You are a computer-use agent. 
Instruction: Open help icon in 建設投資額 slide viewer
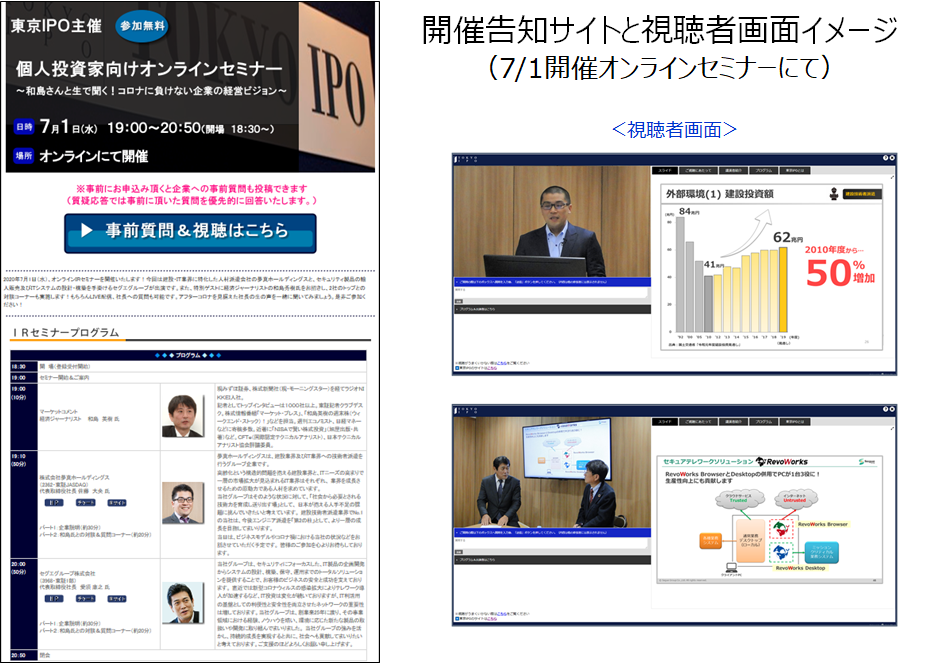(885, 158)
